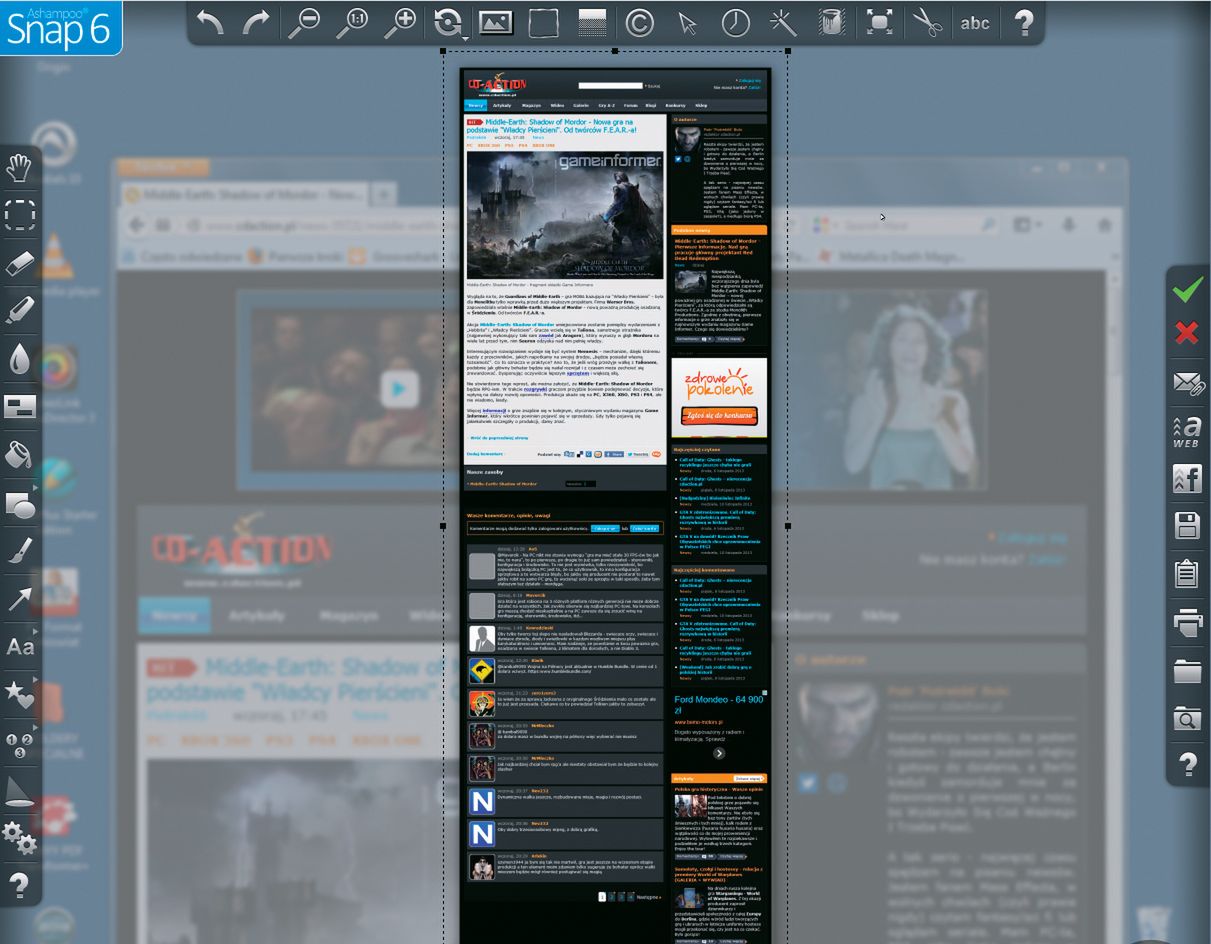The height and width of the screenshot is (944, 1211).
Task: Click the abc text recognition icon
Action: [x=975, y=23]
